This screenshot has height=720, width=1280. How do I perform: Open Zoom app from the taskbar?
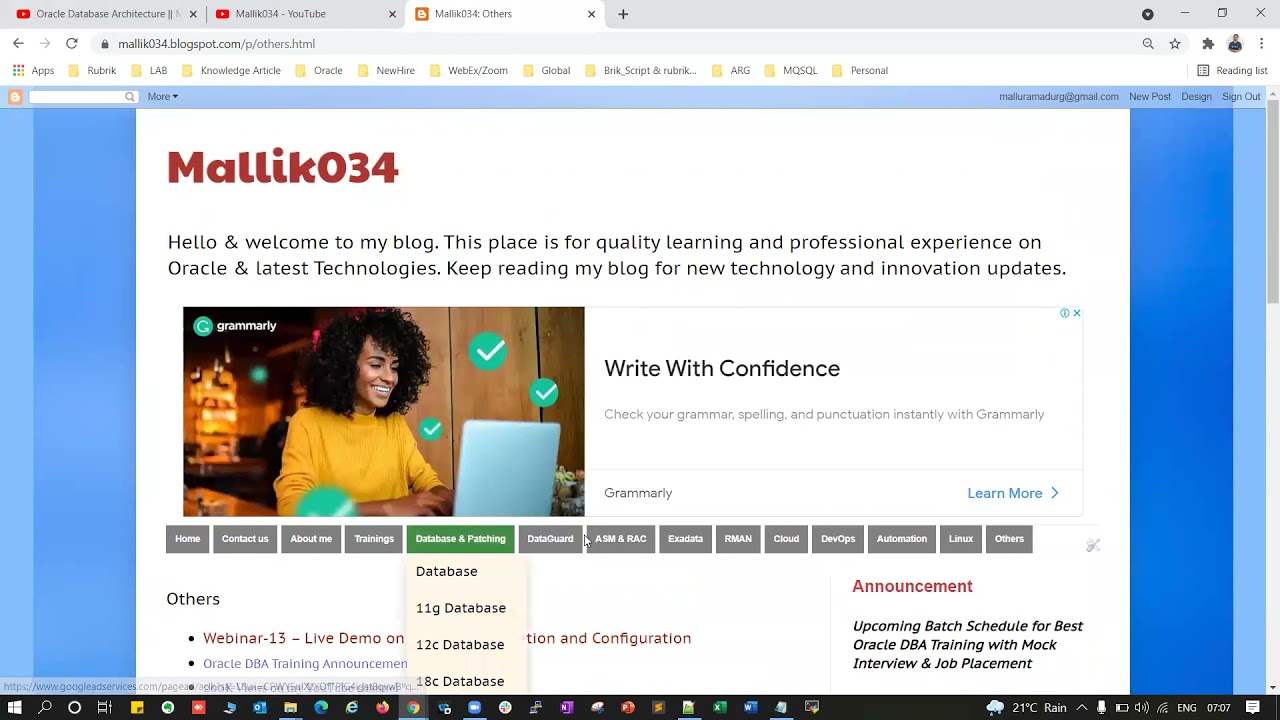[474, 707]
